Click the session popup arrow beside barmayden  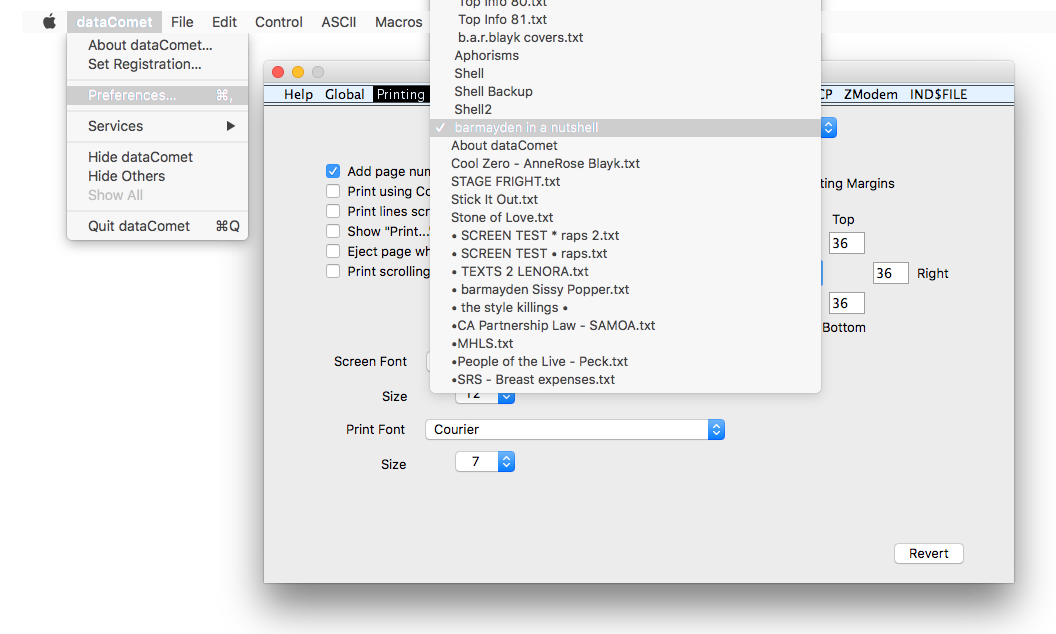(x=829, y=127)
